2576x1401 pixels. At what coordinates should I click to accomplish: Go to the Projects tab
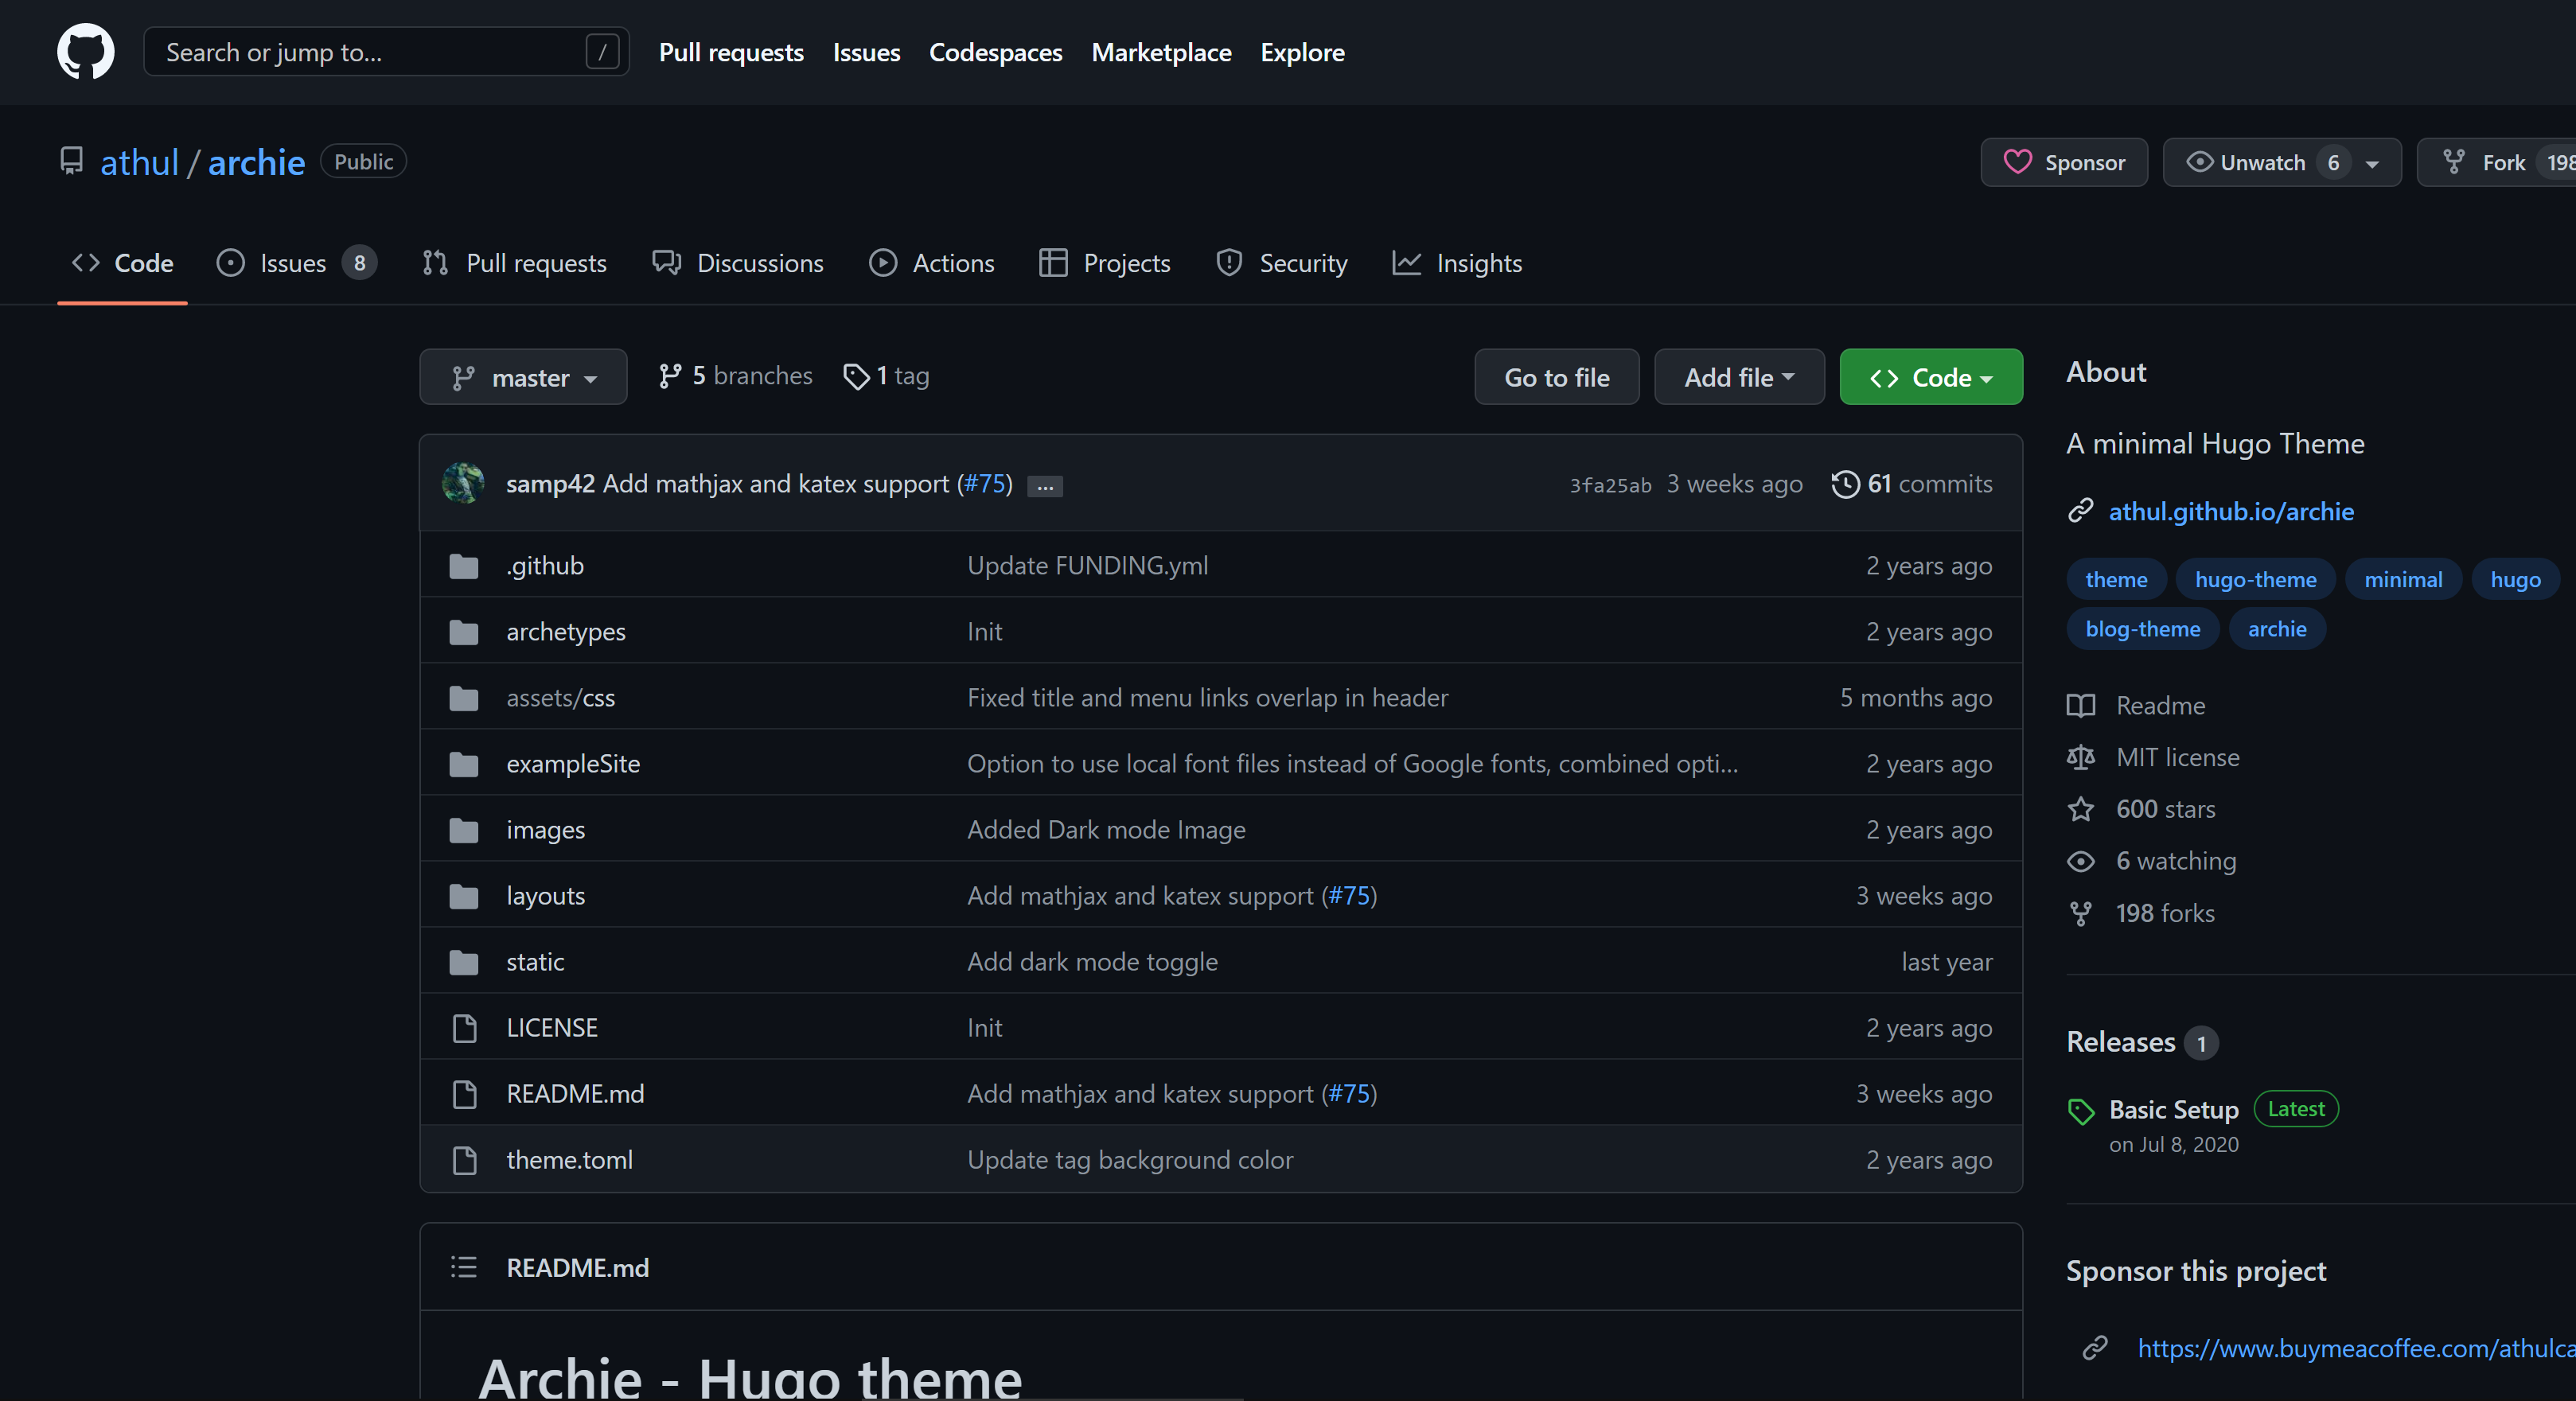(x=1105, y=263)
